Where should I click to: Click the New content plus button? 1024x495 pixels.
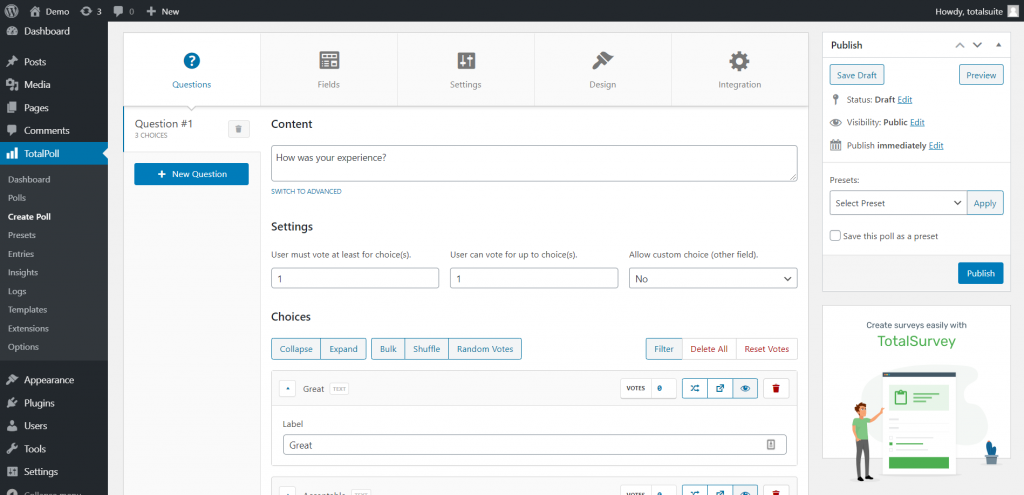[163, 11]
